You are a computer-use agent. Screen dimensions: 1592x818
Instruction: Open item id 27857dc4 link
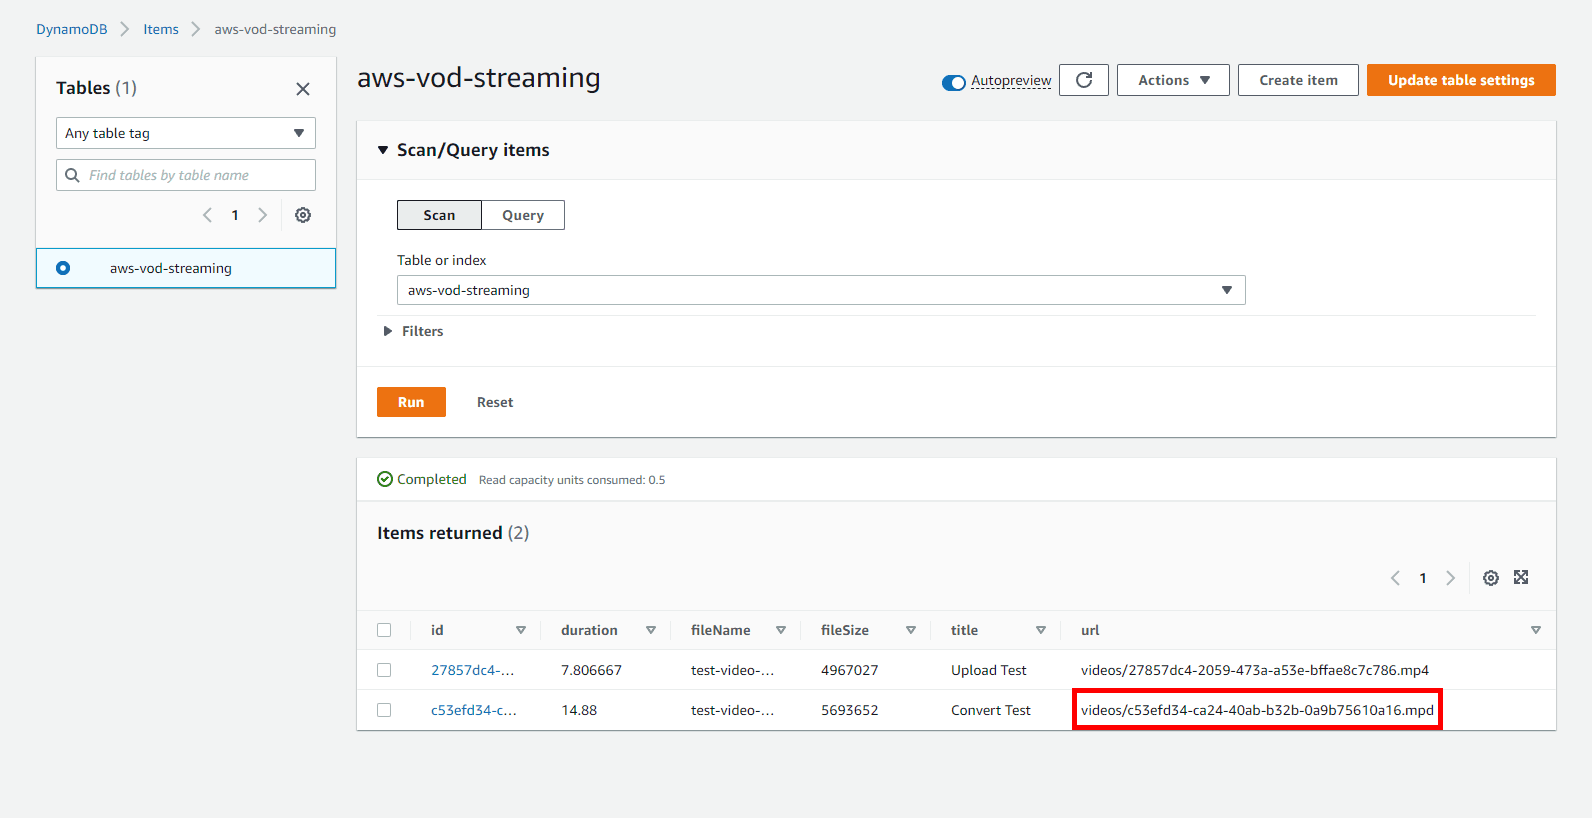[x=472, y=670]
